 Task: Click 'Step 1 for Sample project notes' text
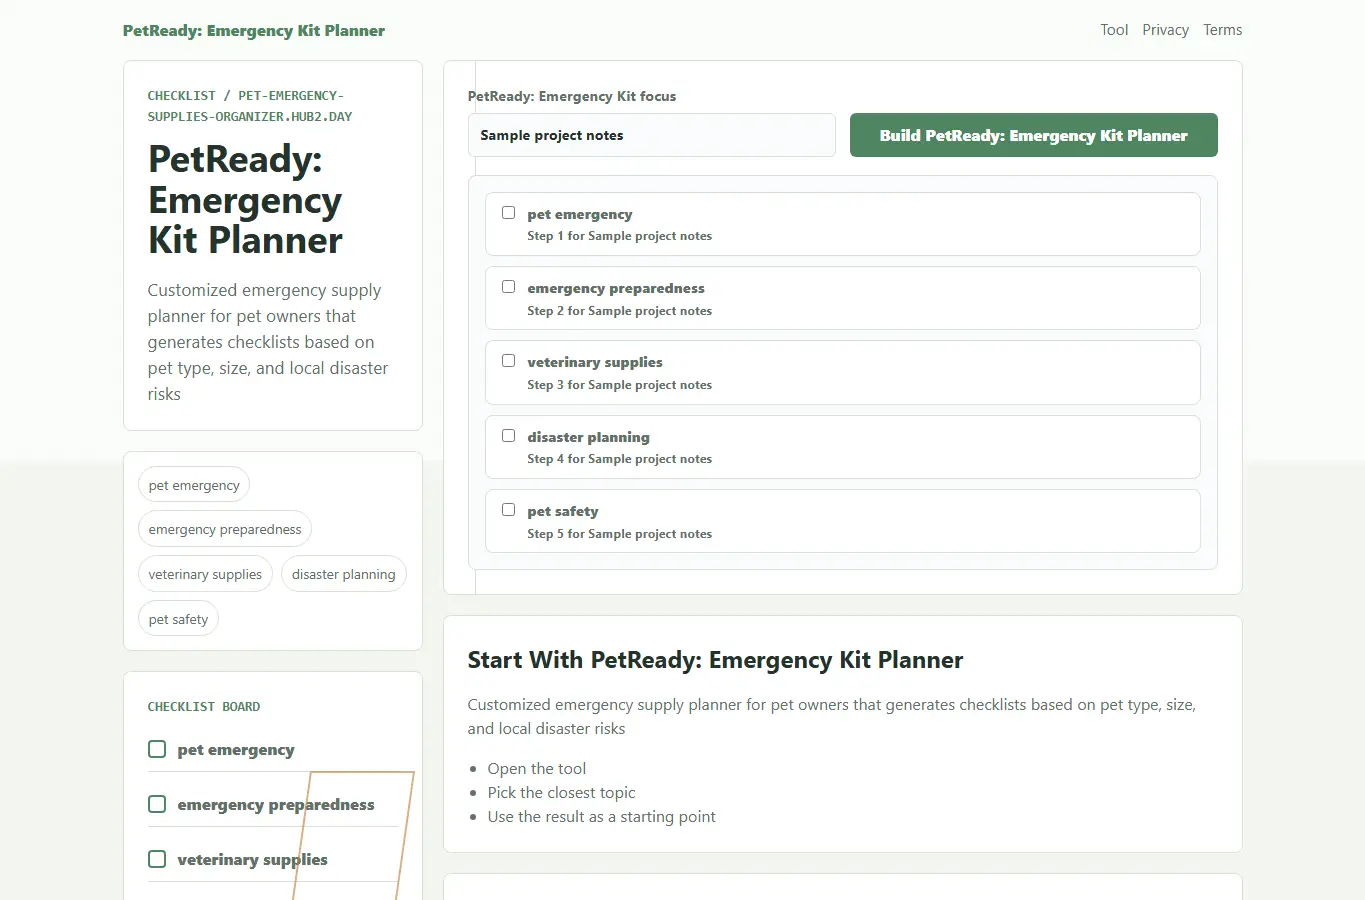coord(619,236)
